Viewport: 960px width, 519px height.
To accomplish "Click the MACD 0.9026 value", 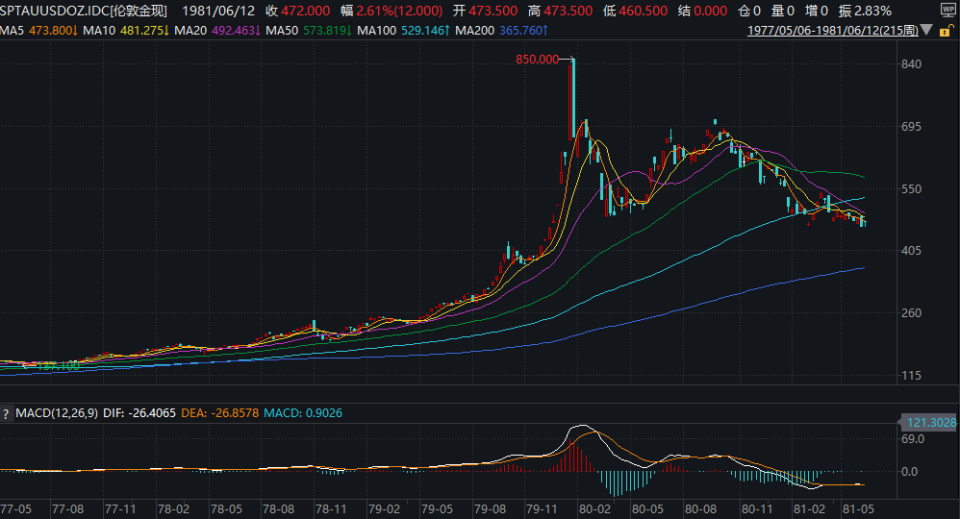I will [x=302, y=413].
